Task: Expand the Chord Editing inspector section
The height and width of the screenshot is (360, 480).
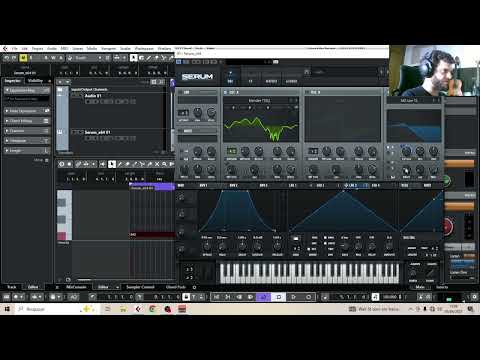Action: (27, 121)
